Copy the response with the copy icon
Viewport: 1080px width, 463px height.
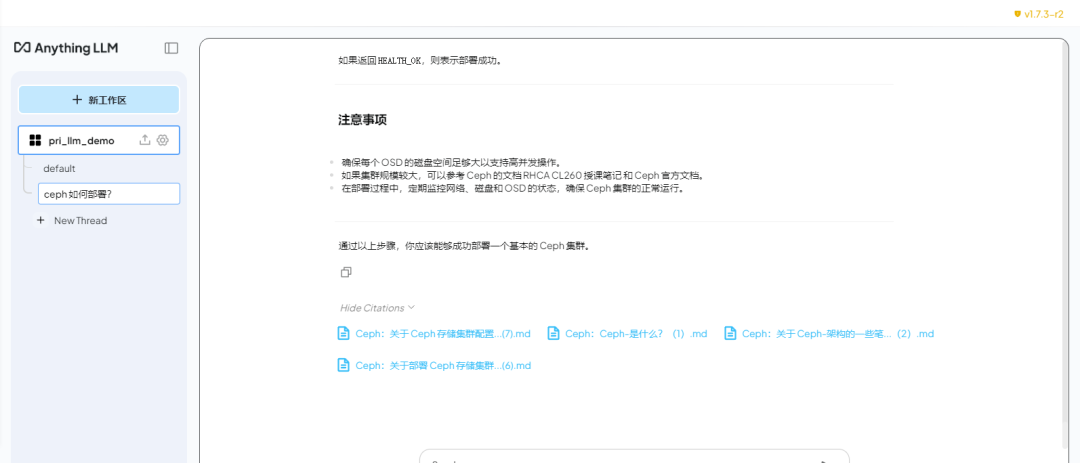coord(346,272)
